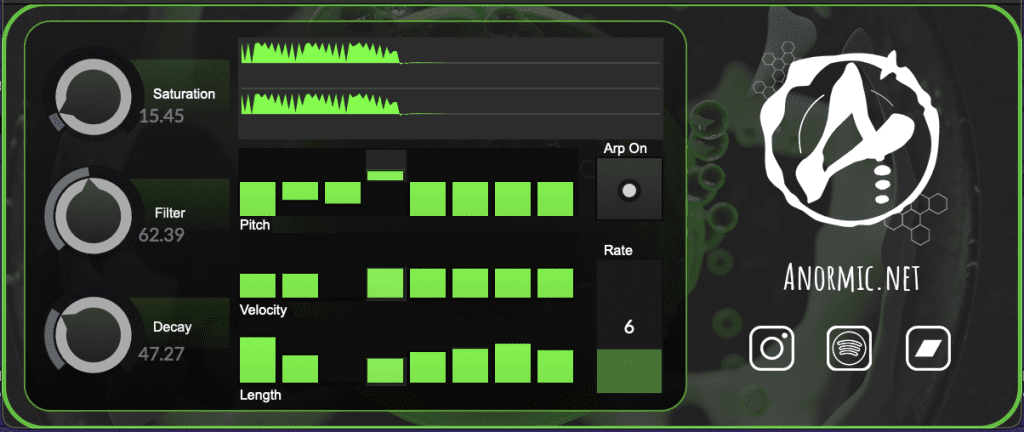Click the Filter value 62.39
This screenshot has height=432, width=1024.
[x=161, y=235]
